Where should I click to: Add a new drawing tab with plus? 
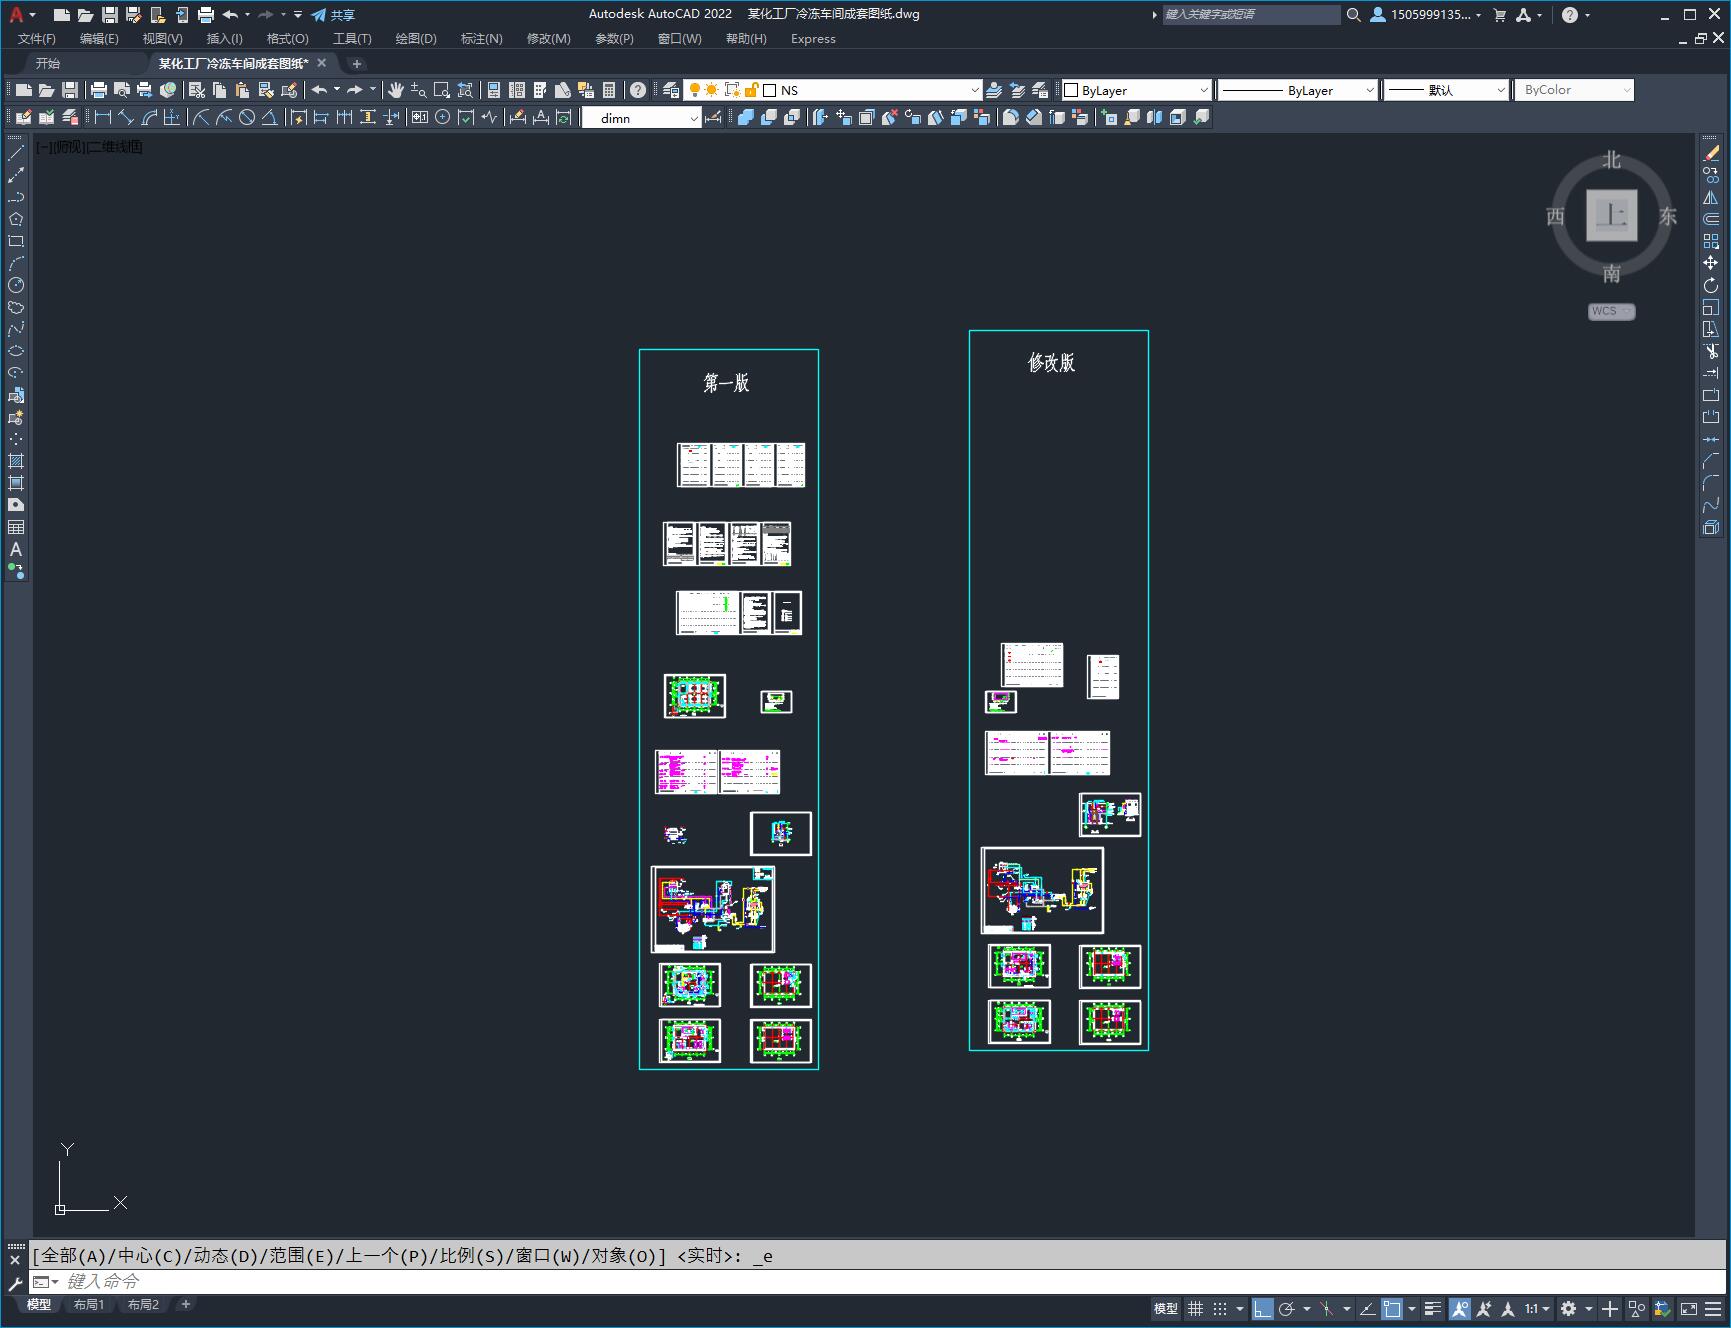pyautogui.click(x=357, y=63)
